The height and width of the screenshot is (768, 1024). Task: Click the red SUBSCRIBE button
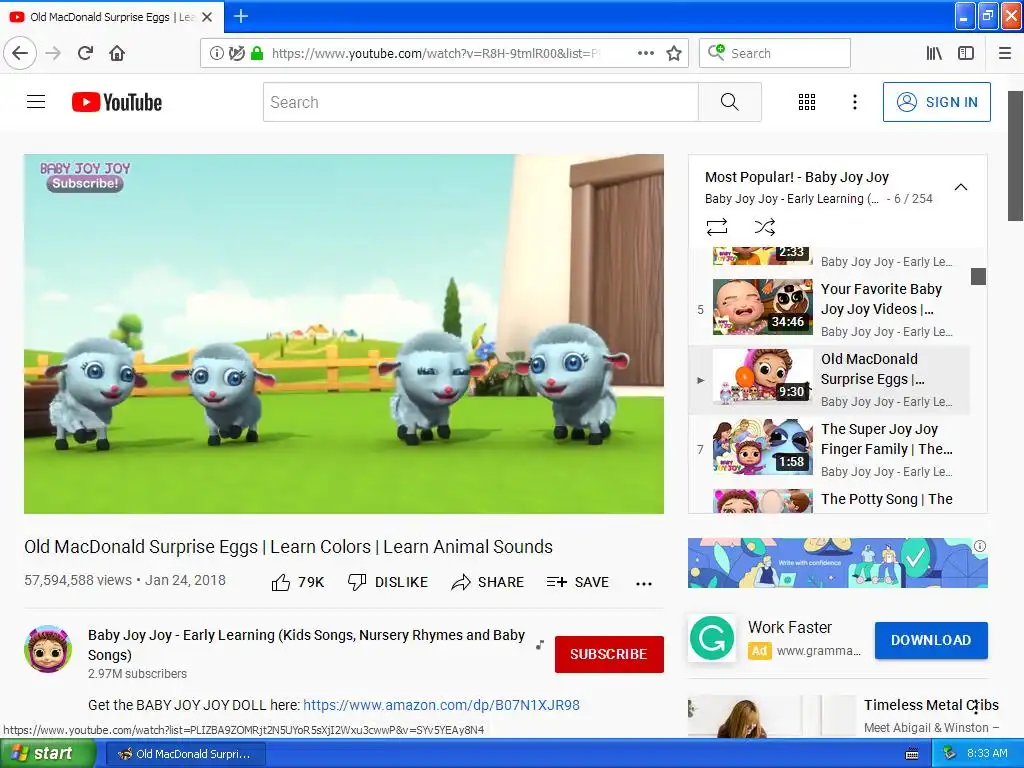[x=609, y=654]
